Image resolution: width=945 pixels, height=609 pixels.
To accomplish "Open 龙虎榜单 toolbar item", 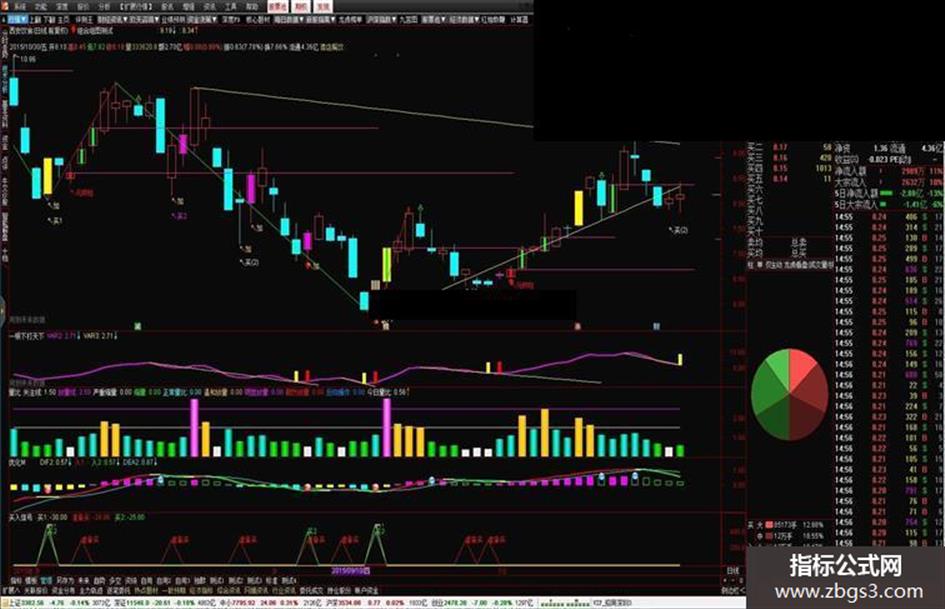I will [x=350, y=19].
